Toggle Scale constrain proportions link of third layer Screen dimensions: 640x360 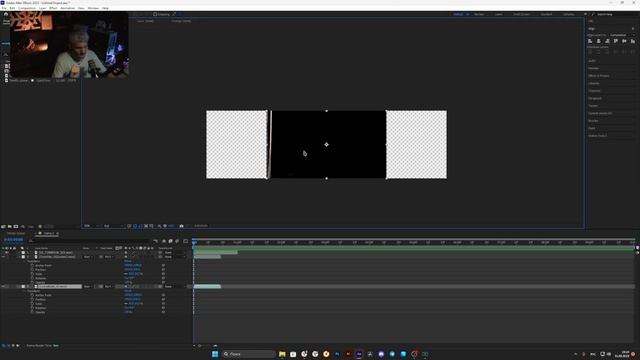126,304
